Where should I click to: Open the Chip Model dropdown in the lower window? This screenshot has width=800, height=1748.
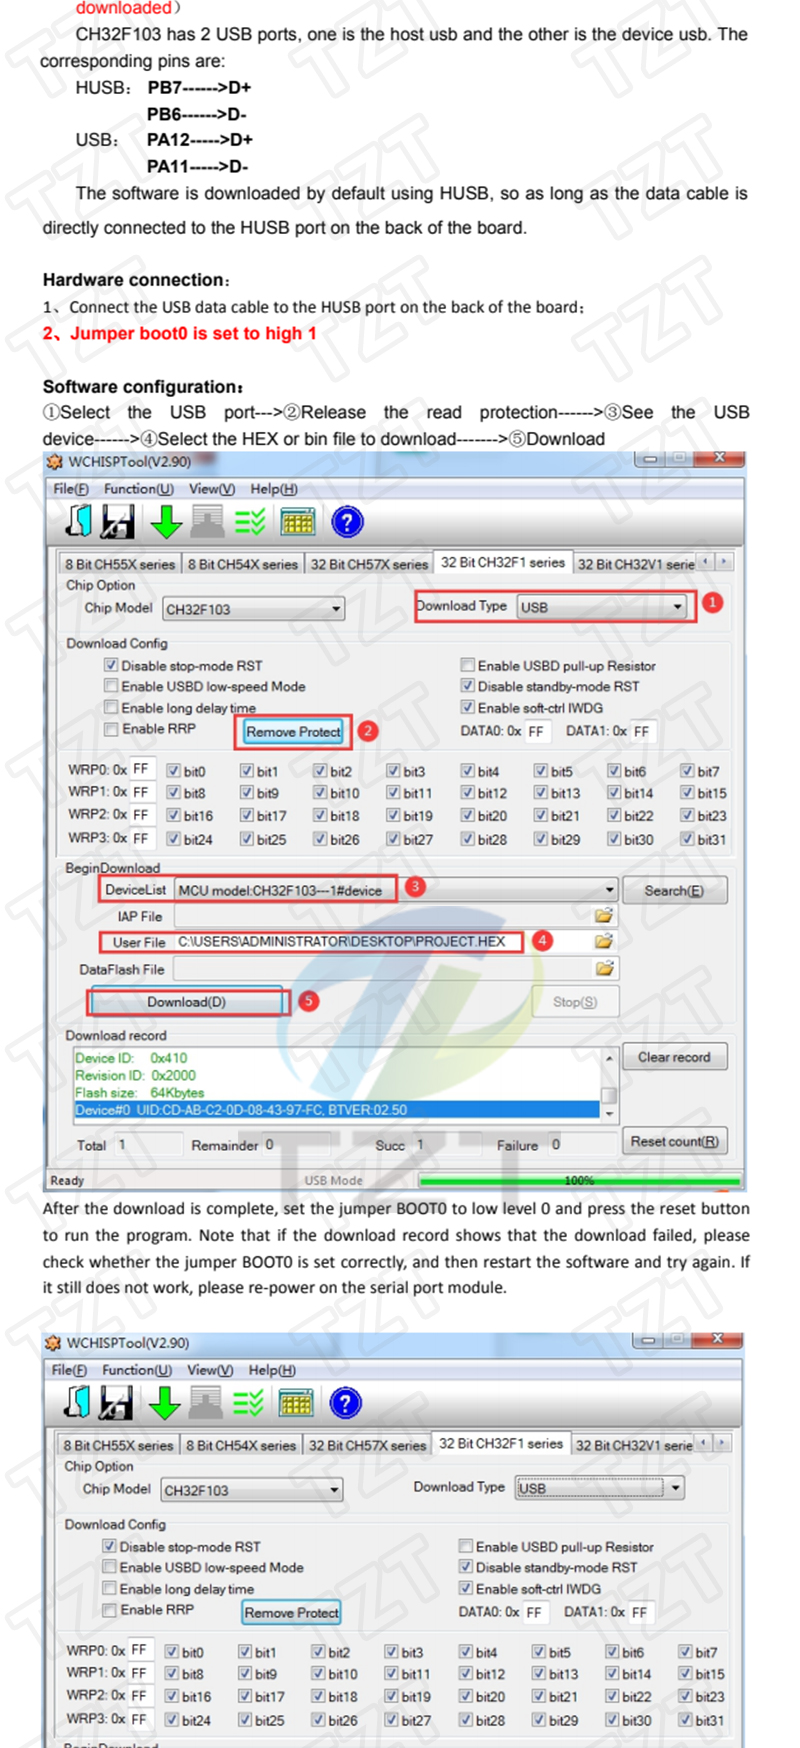[x=334, y=1490]
